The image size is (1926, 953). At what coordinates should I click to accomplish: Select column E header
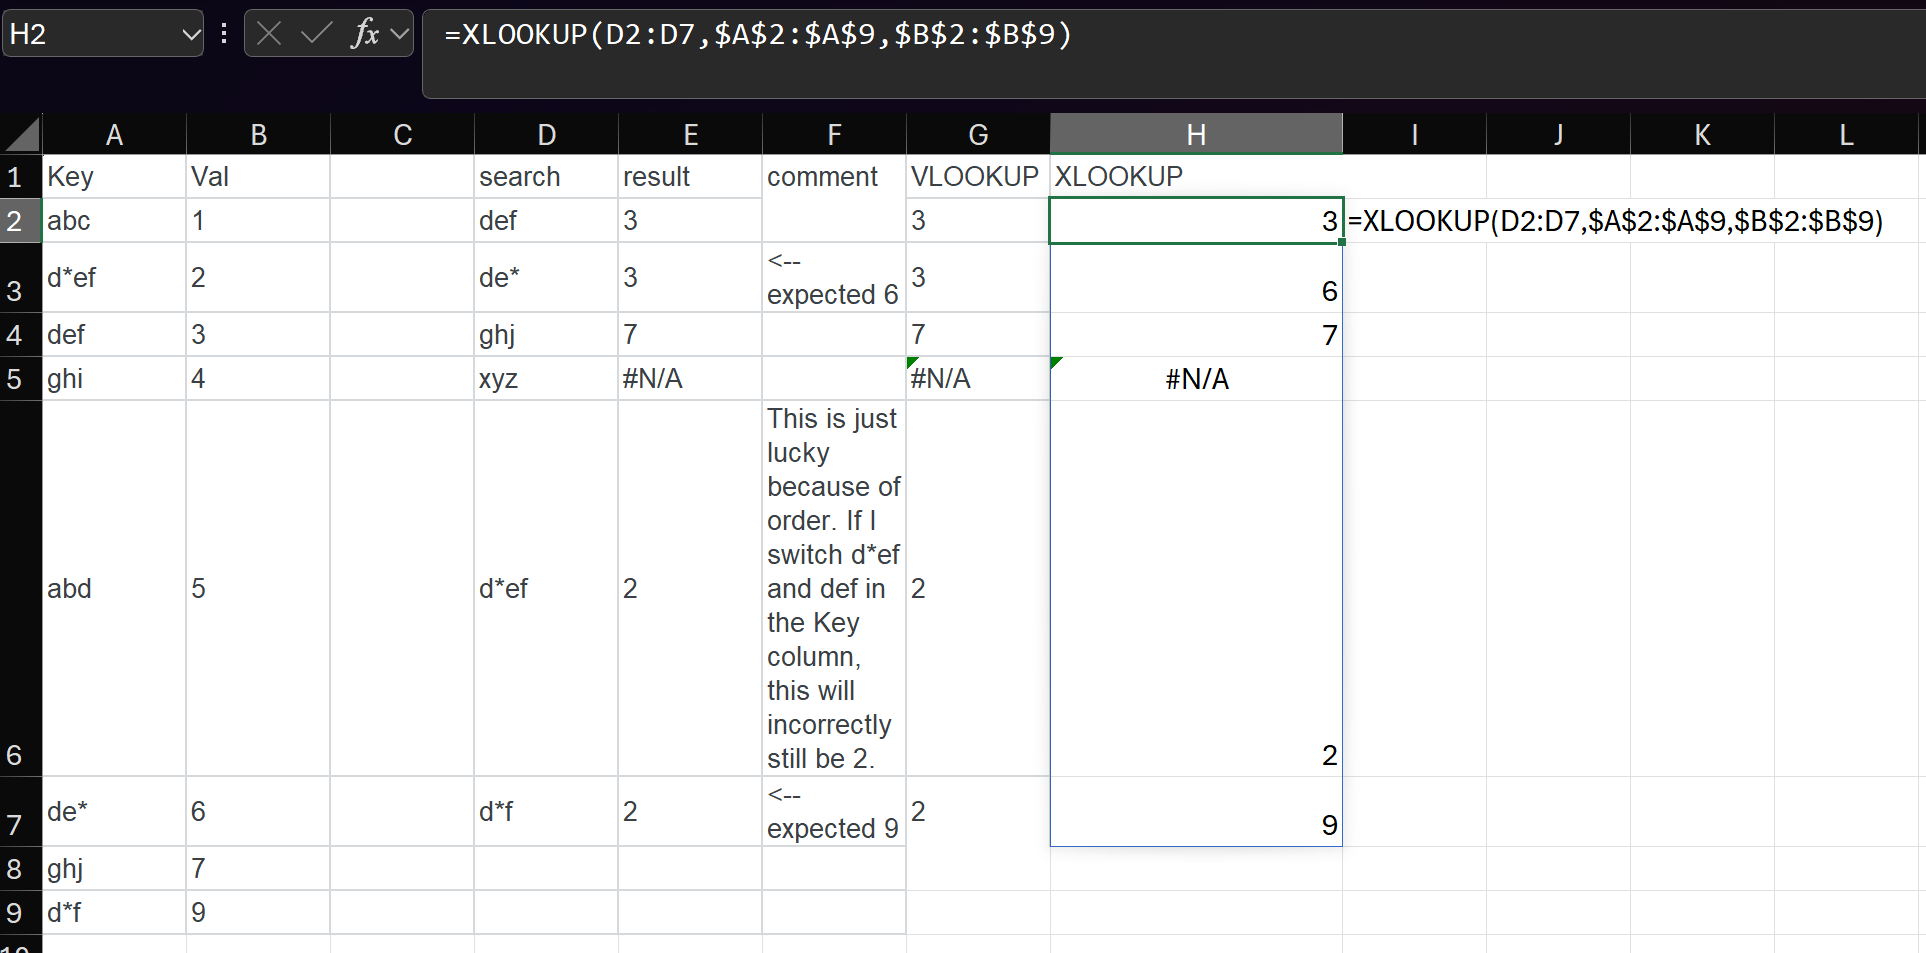pos(690,135)
